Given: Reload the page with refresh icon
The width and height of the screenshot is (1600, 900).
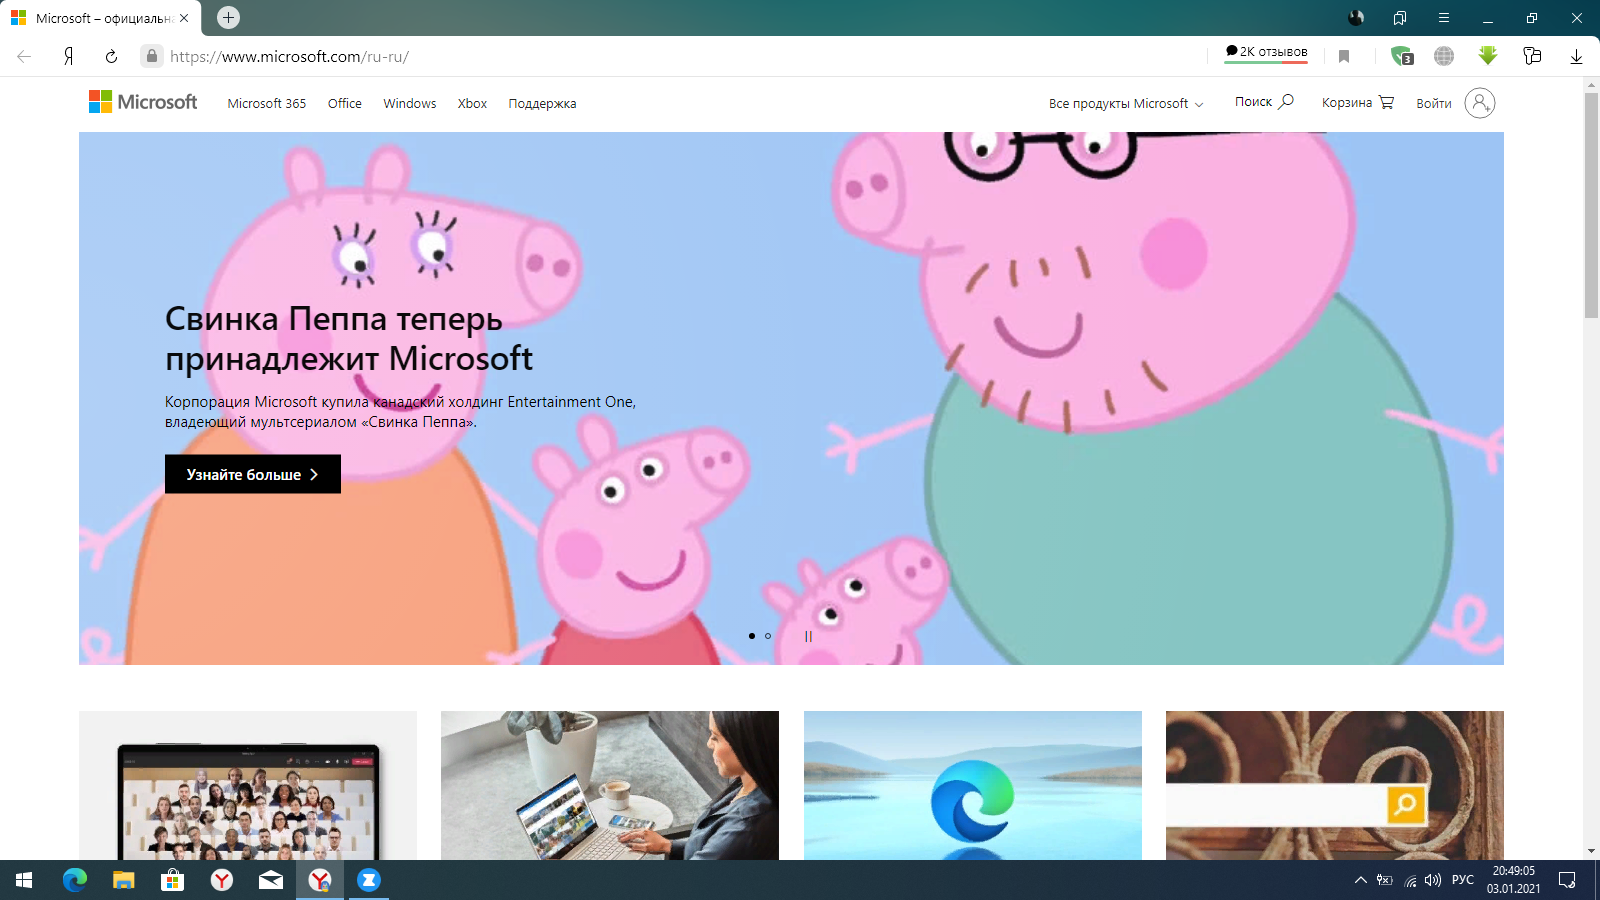Looking at the screenshot, I should [x=111, y=56].
